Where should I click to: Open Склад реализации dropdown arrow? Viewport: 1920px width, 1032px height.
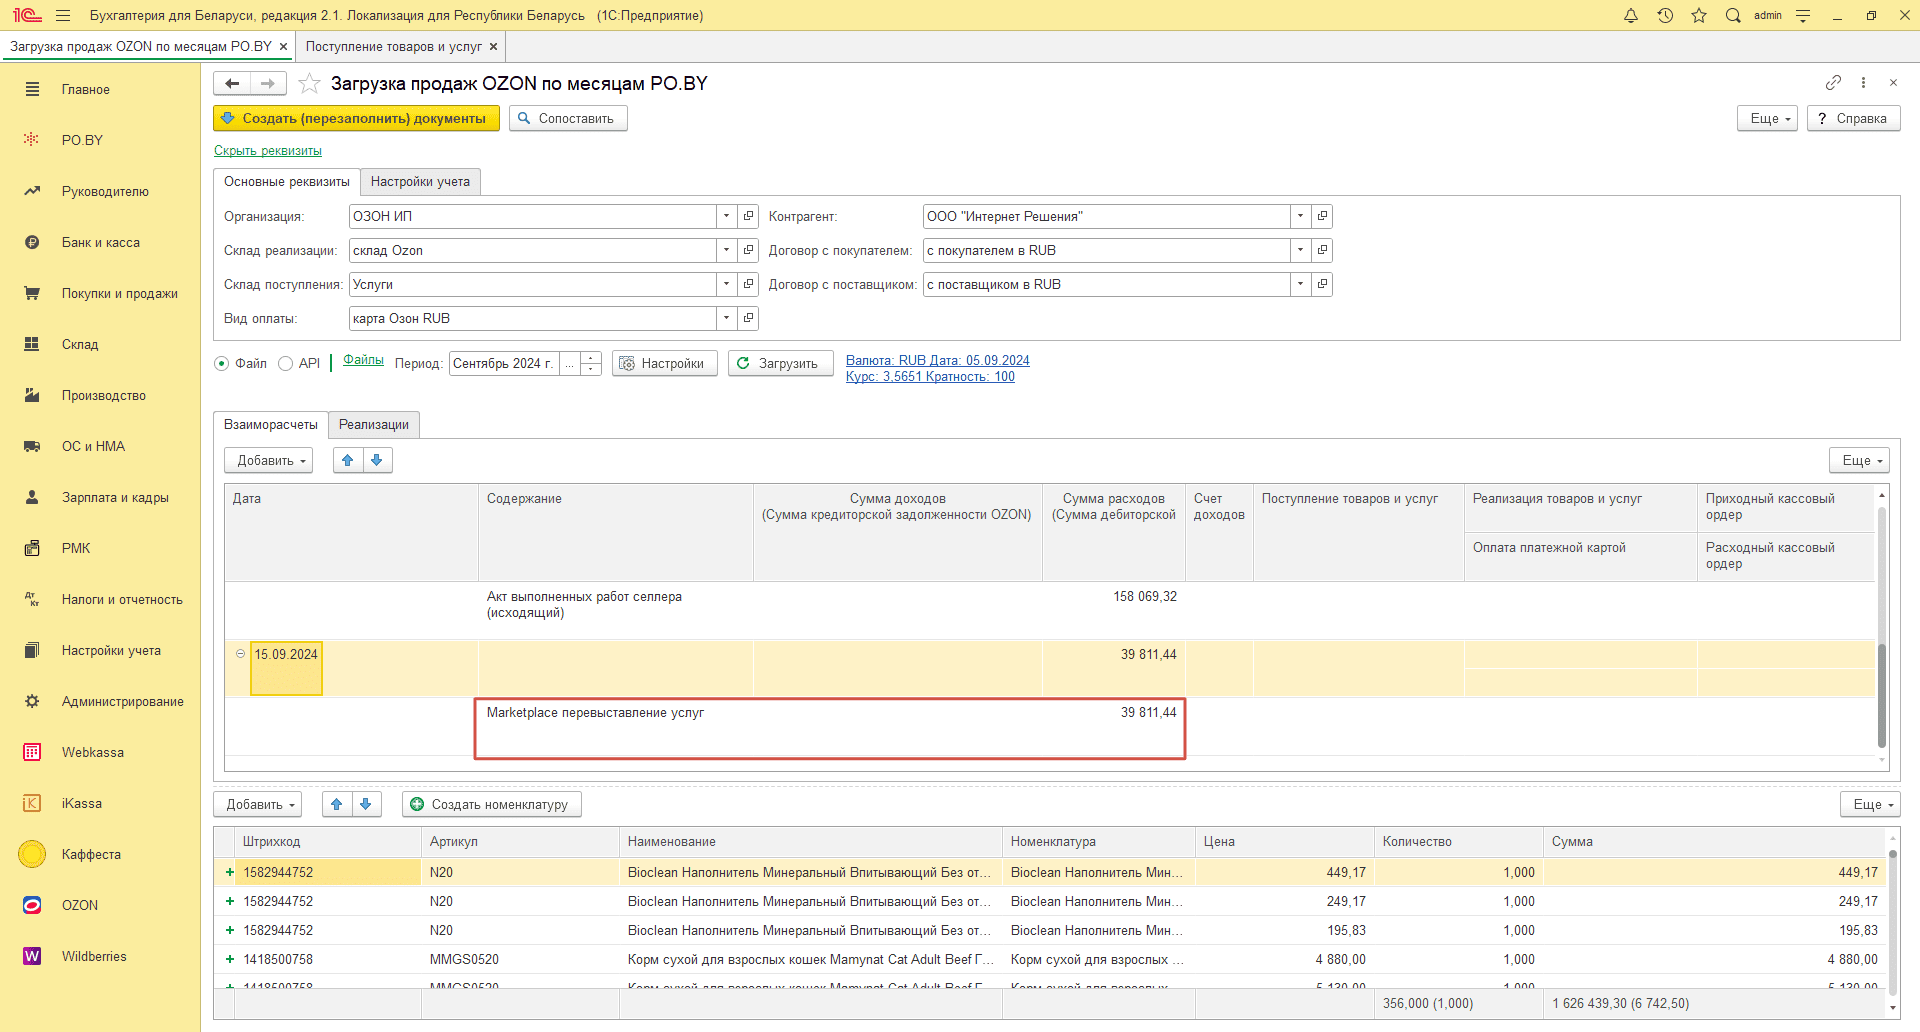(727, 250)
